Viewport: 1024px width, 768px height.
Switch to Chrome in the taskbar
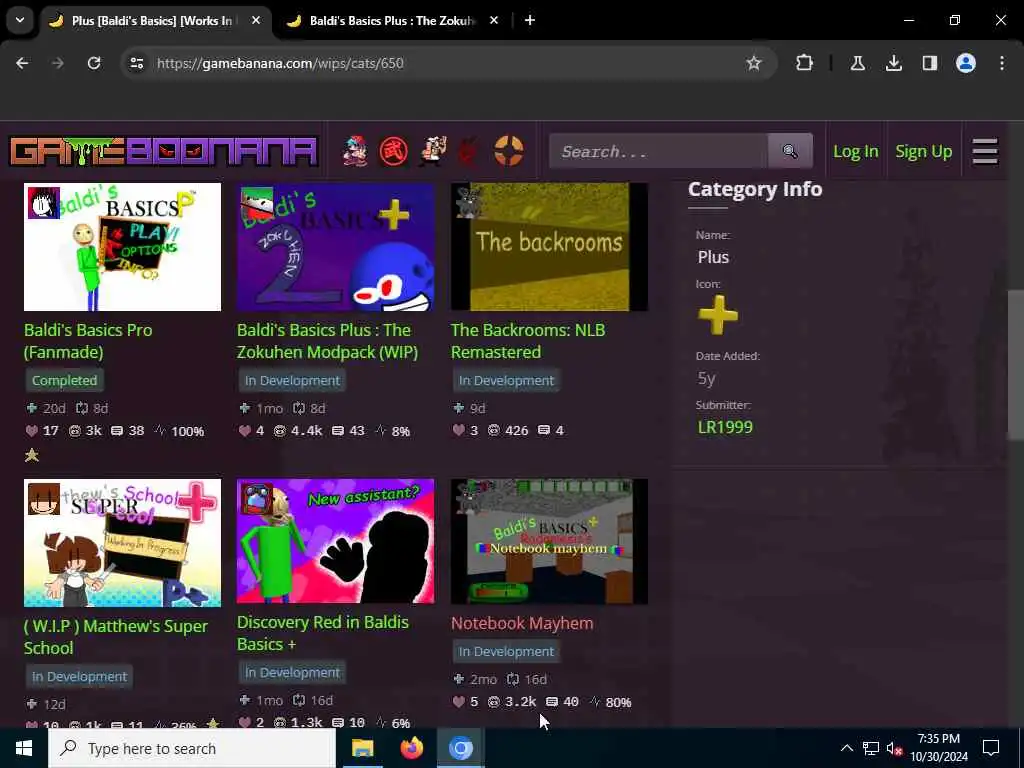(460, 748)
